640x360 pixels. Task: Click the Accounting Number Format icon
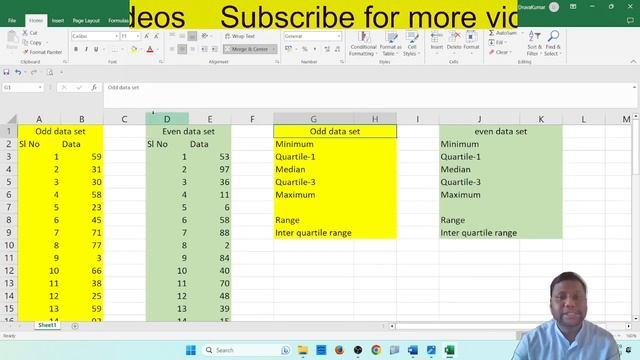289,49
